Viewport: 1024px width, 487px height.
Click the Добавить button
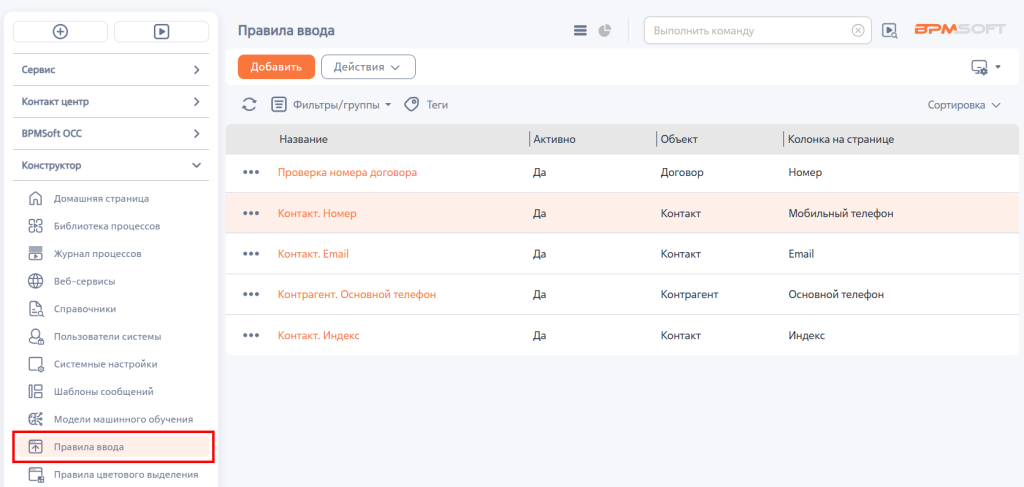(276, 67)
